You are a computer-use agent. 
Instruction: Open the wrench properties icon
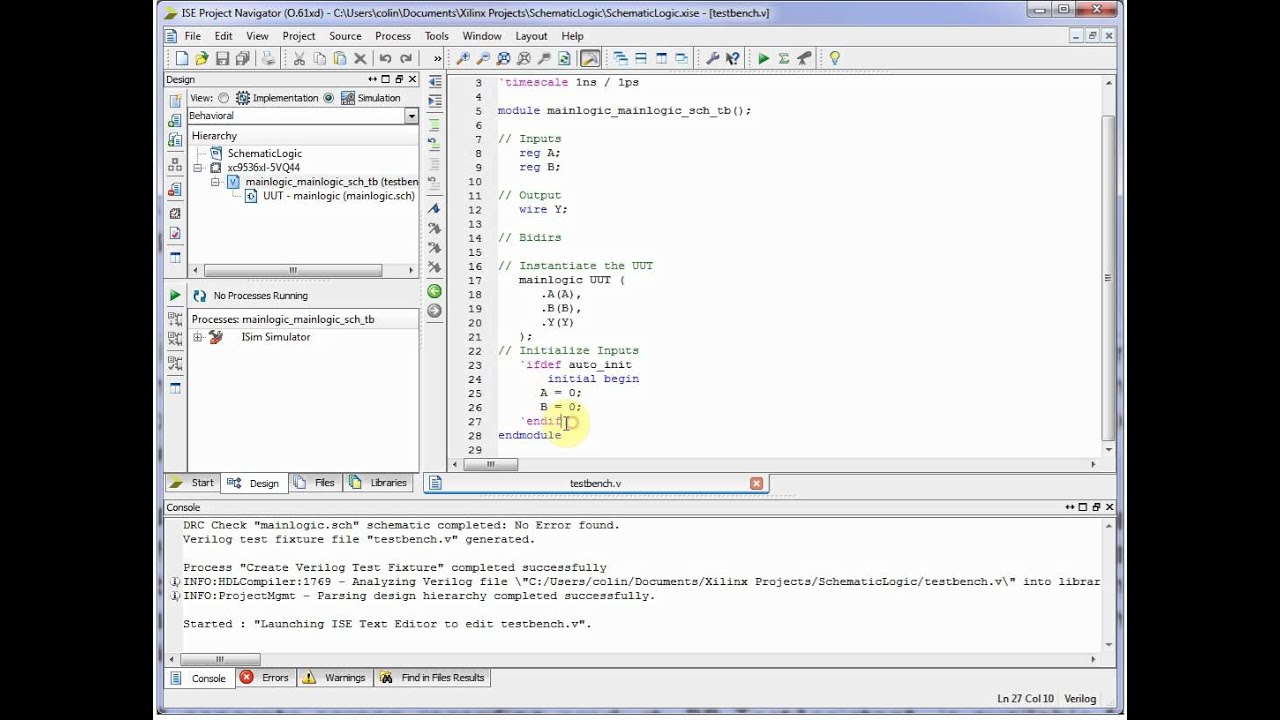click(713, 59)
